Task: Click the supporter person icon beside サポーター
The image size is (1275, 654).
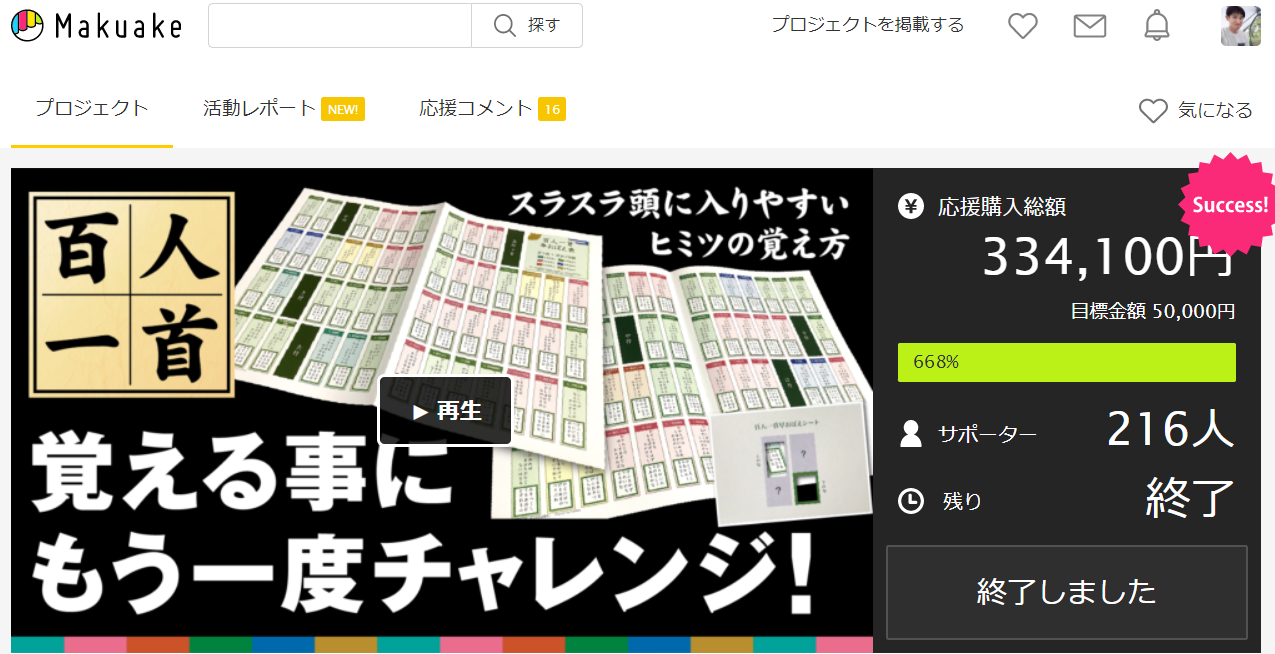Action: (910, 431)
